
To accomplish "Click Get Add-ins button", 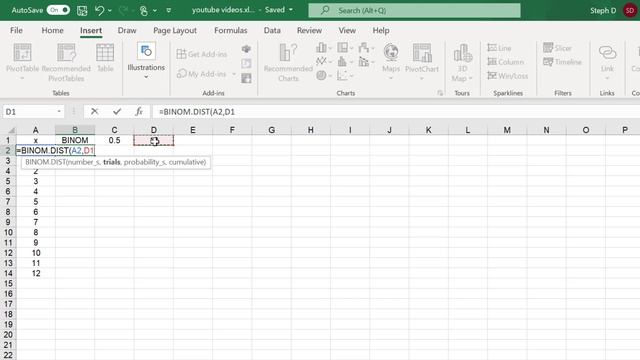I will 202,54.
